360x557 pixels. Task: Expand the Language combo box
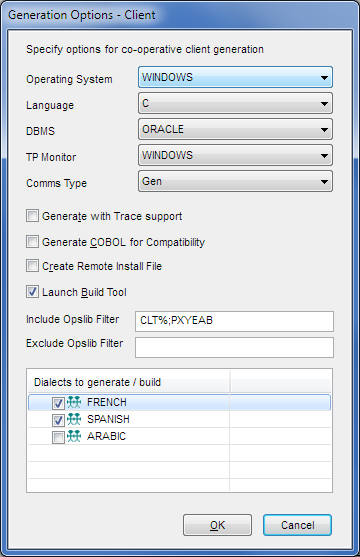(235, 103)
